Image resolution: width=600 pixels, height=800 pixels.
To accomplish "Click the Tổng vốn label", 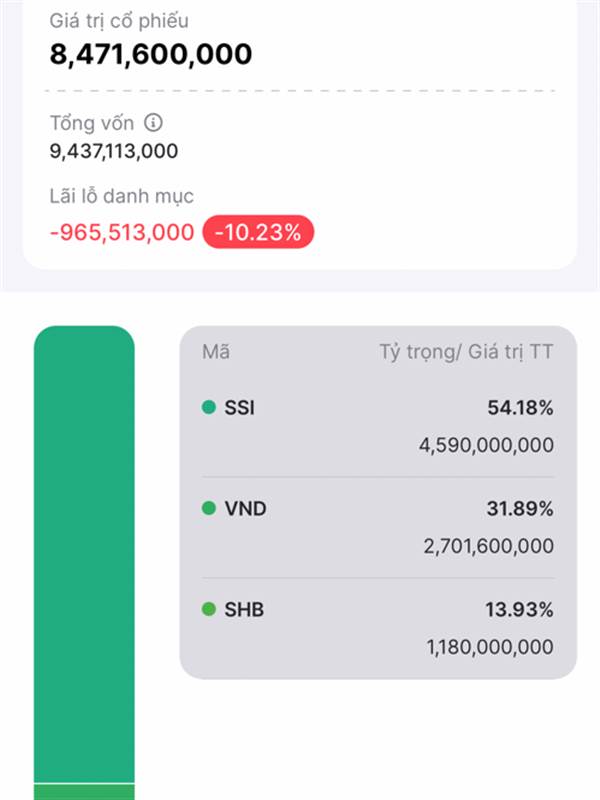I will click(x=91, y=123).
